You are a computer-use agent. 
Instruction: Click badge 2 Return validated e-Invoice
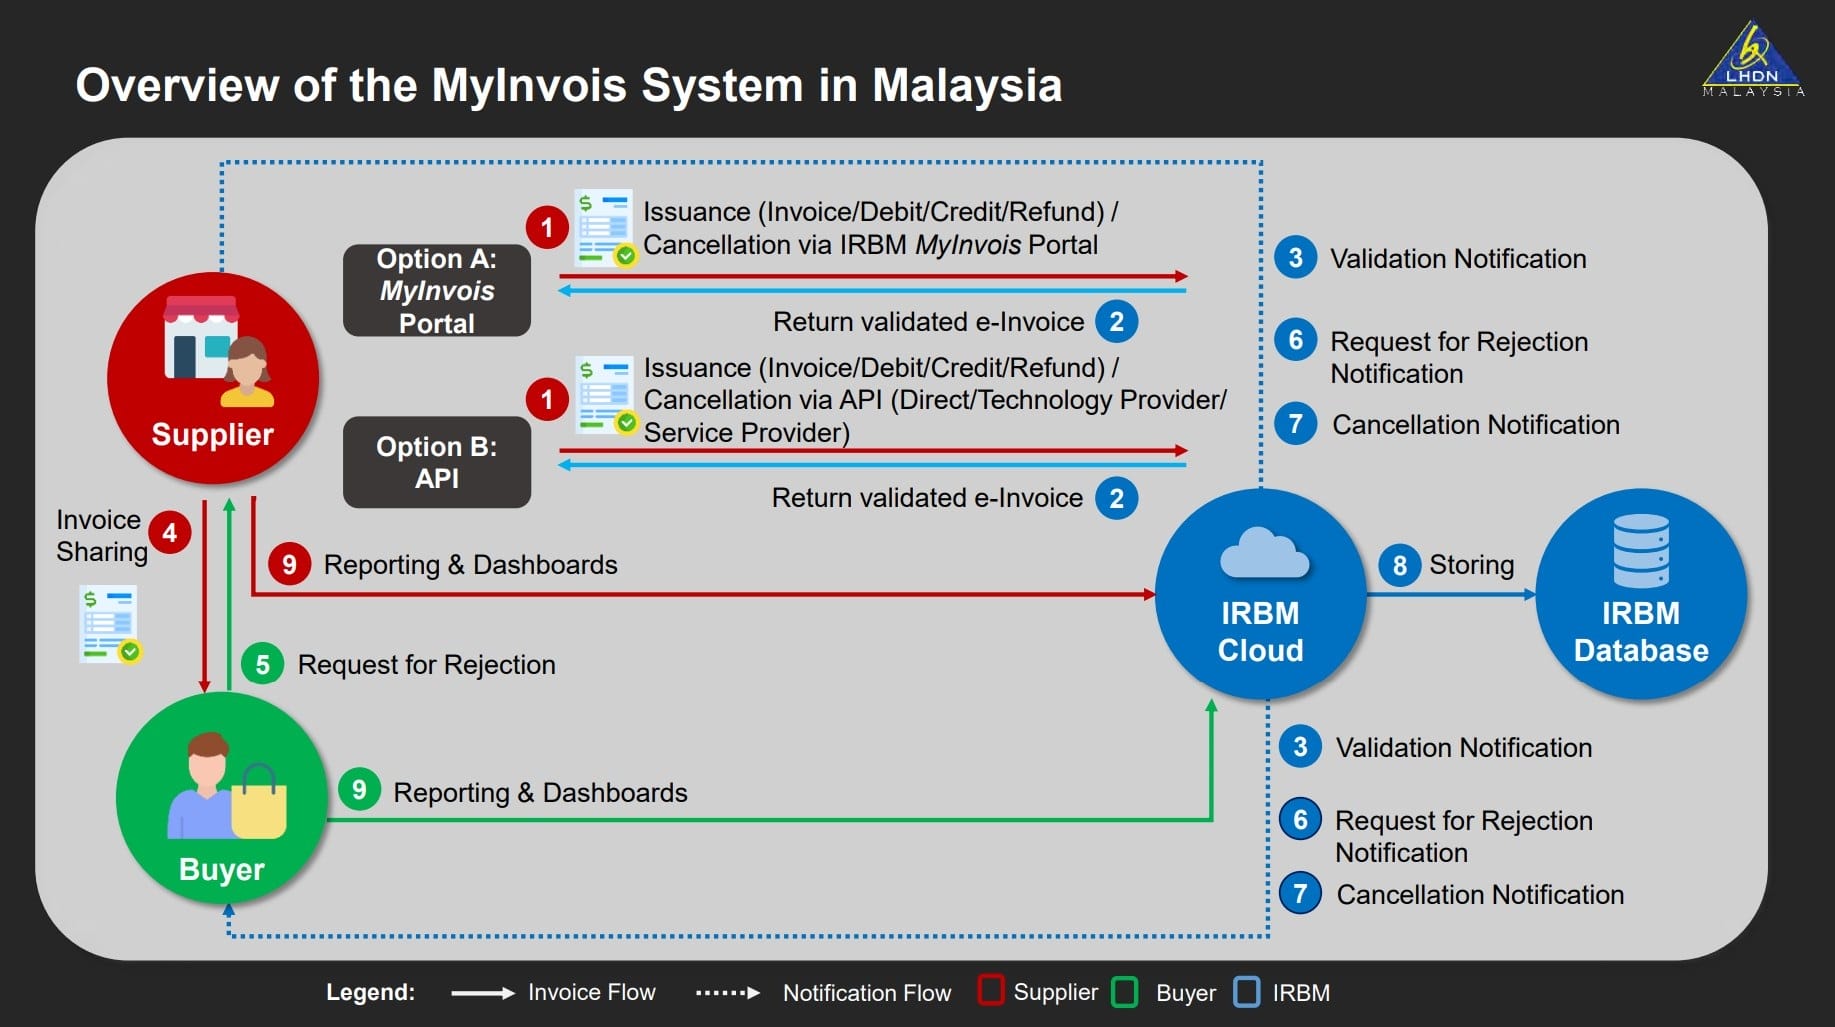1120,321
